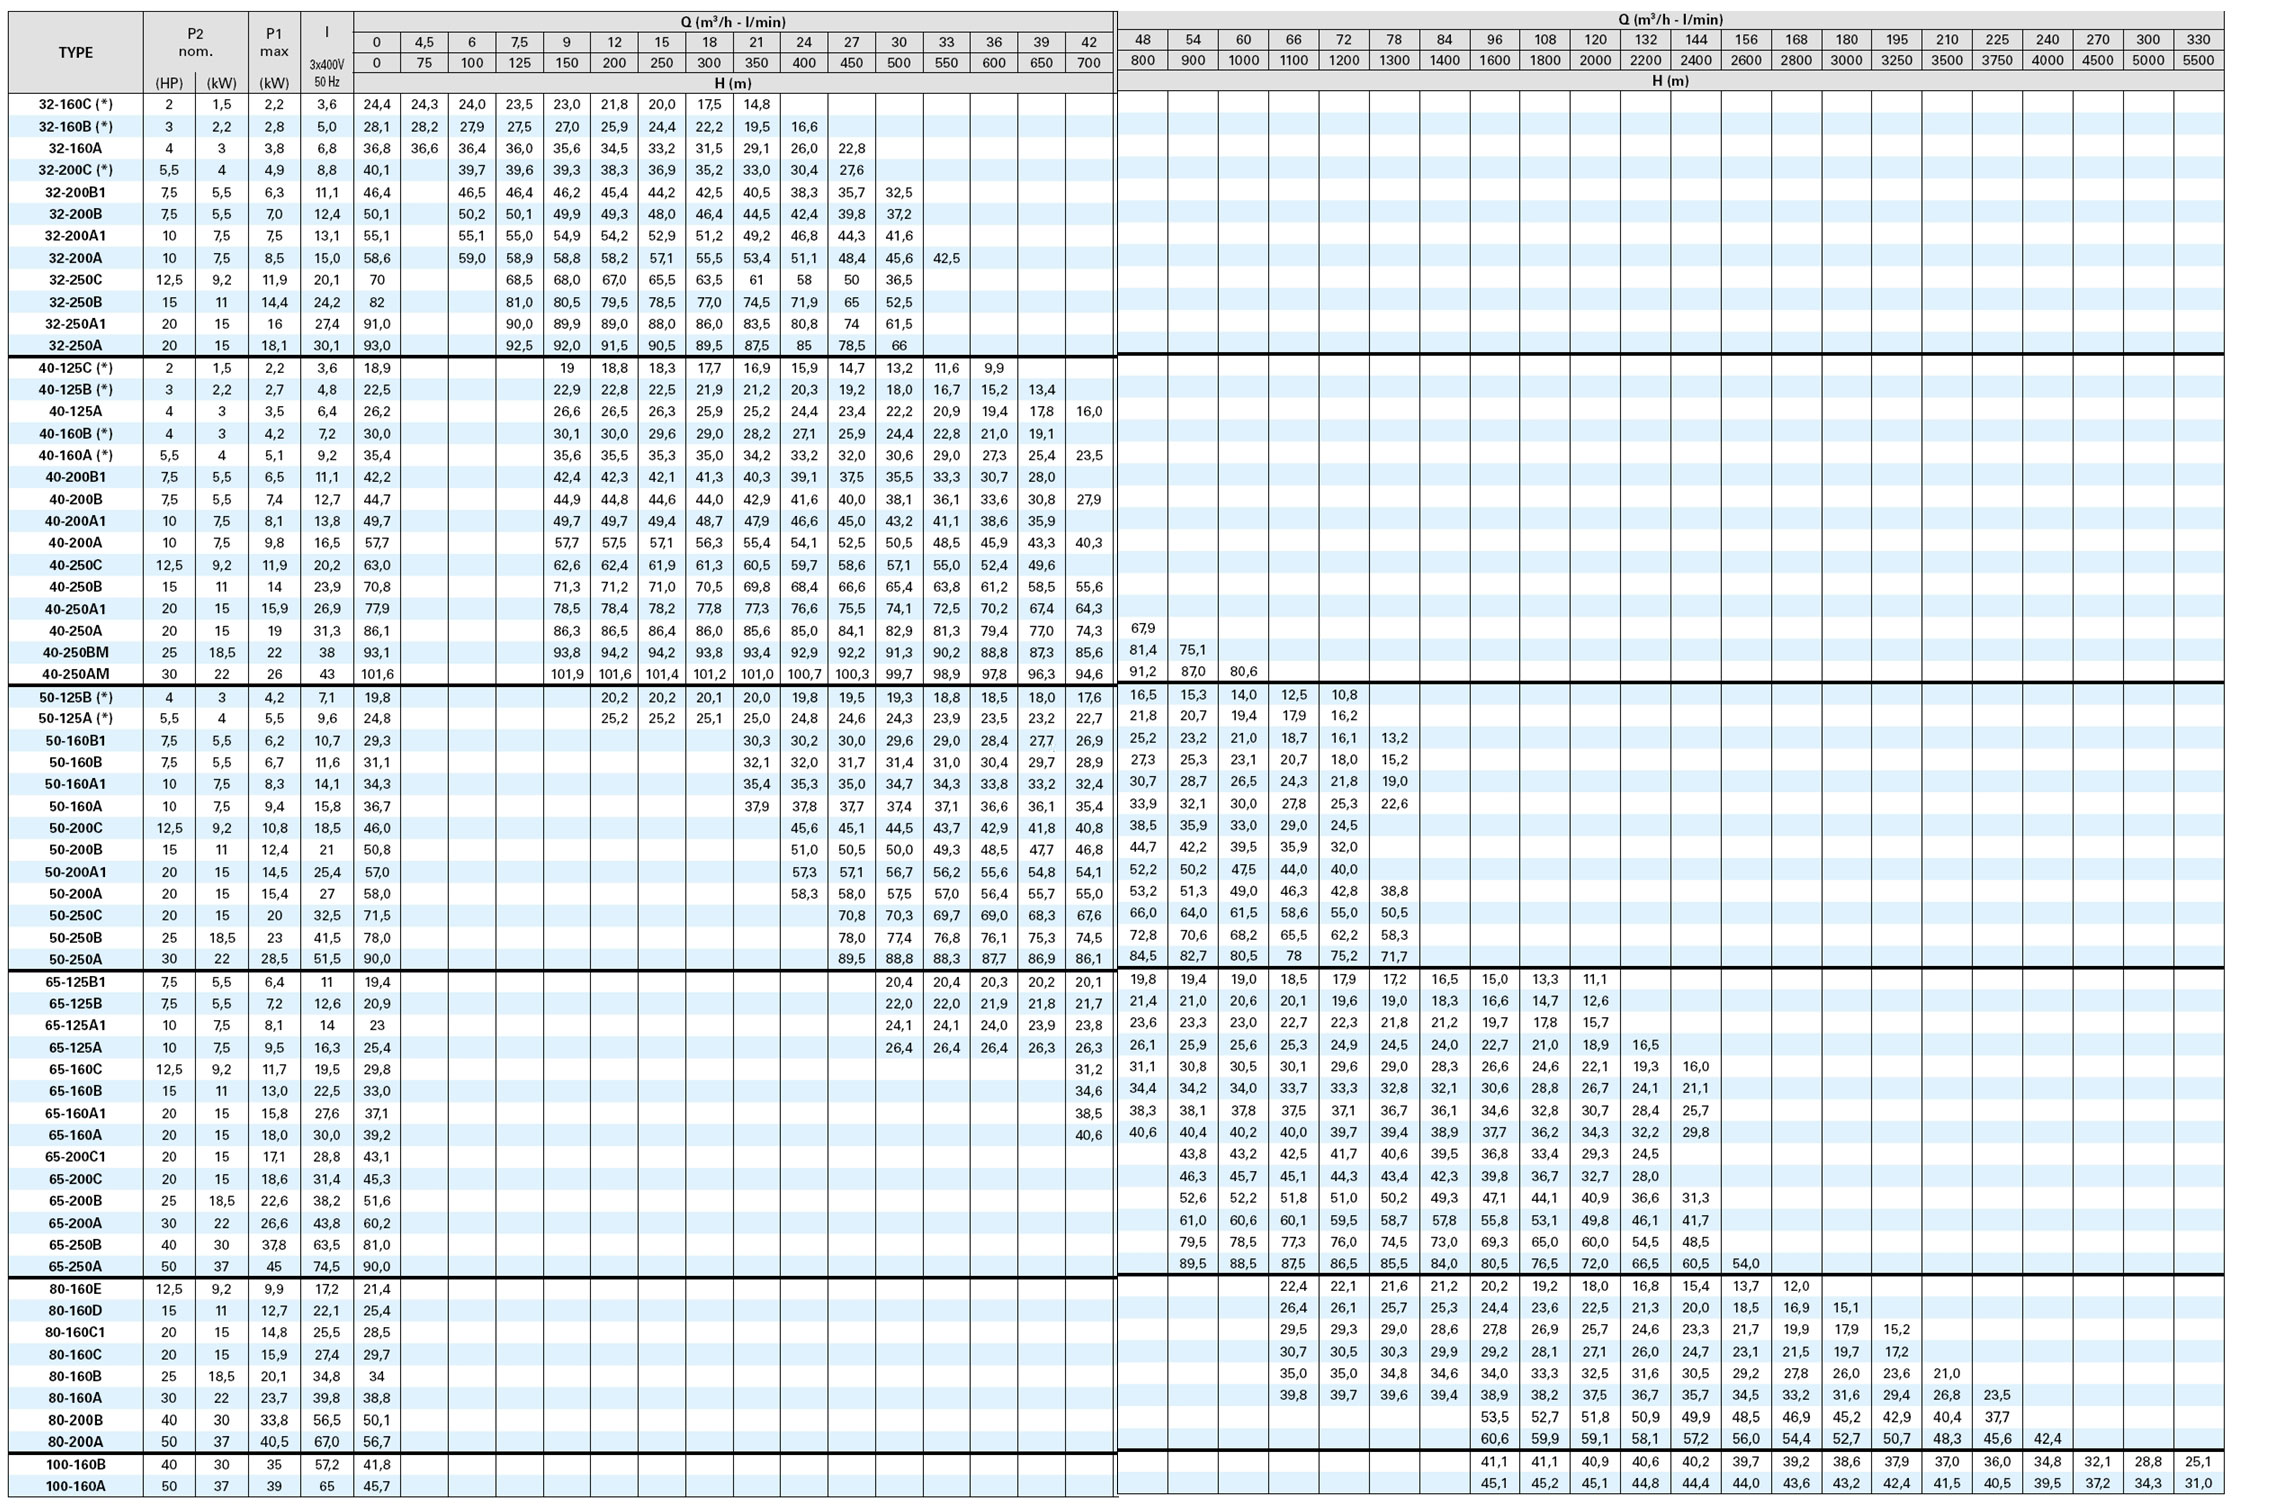Click the 40-125A model name

point(75,411)
